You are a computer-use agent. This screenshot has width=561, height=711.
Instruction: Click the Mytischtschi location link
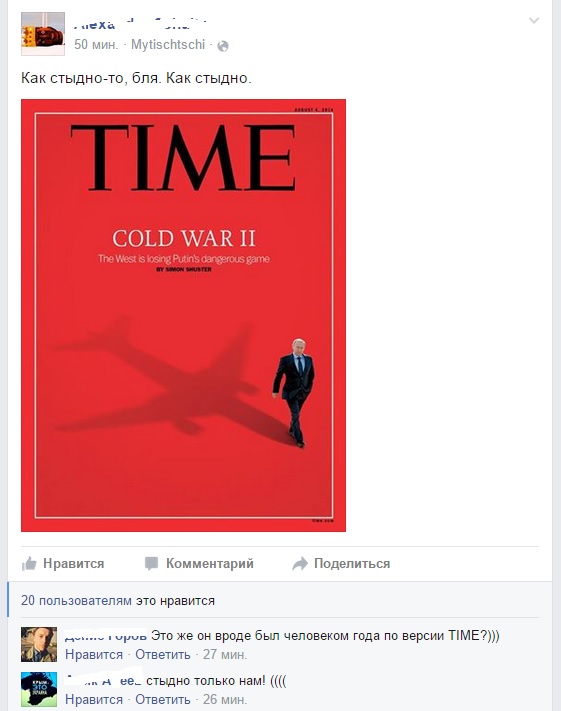168,44
